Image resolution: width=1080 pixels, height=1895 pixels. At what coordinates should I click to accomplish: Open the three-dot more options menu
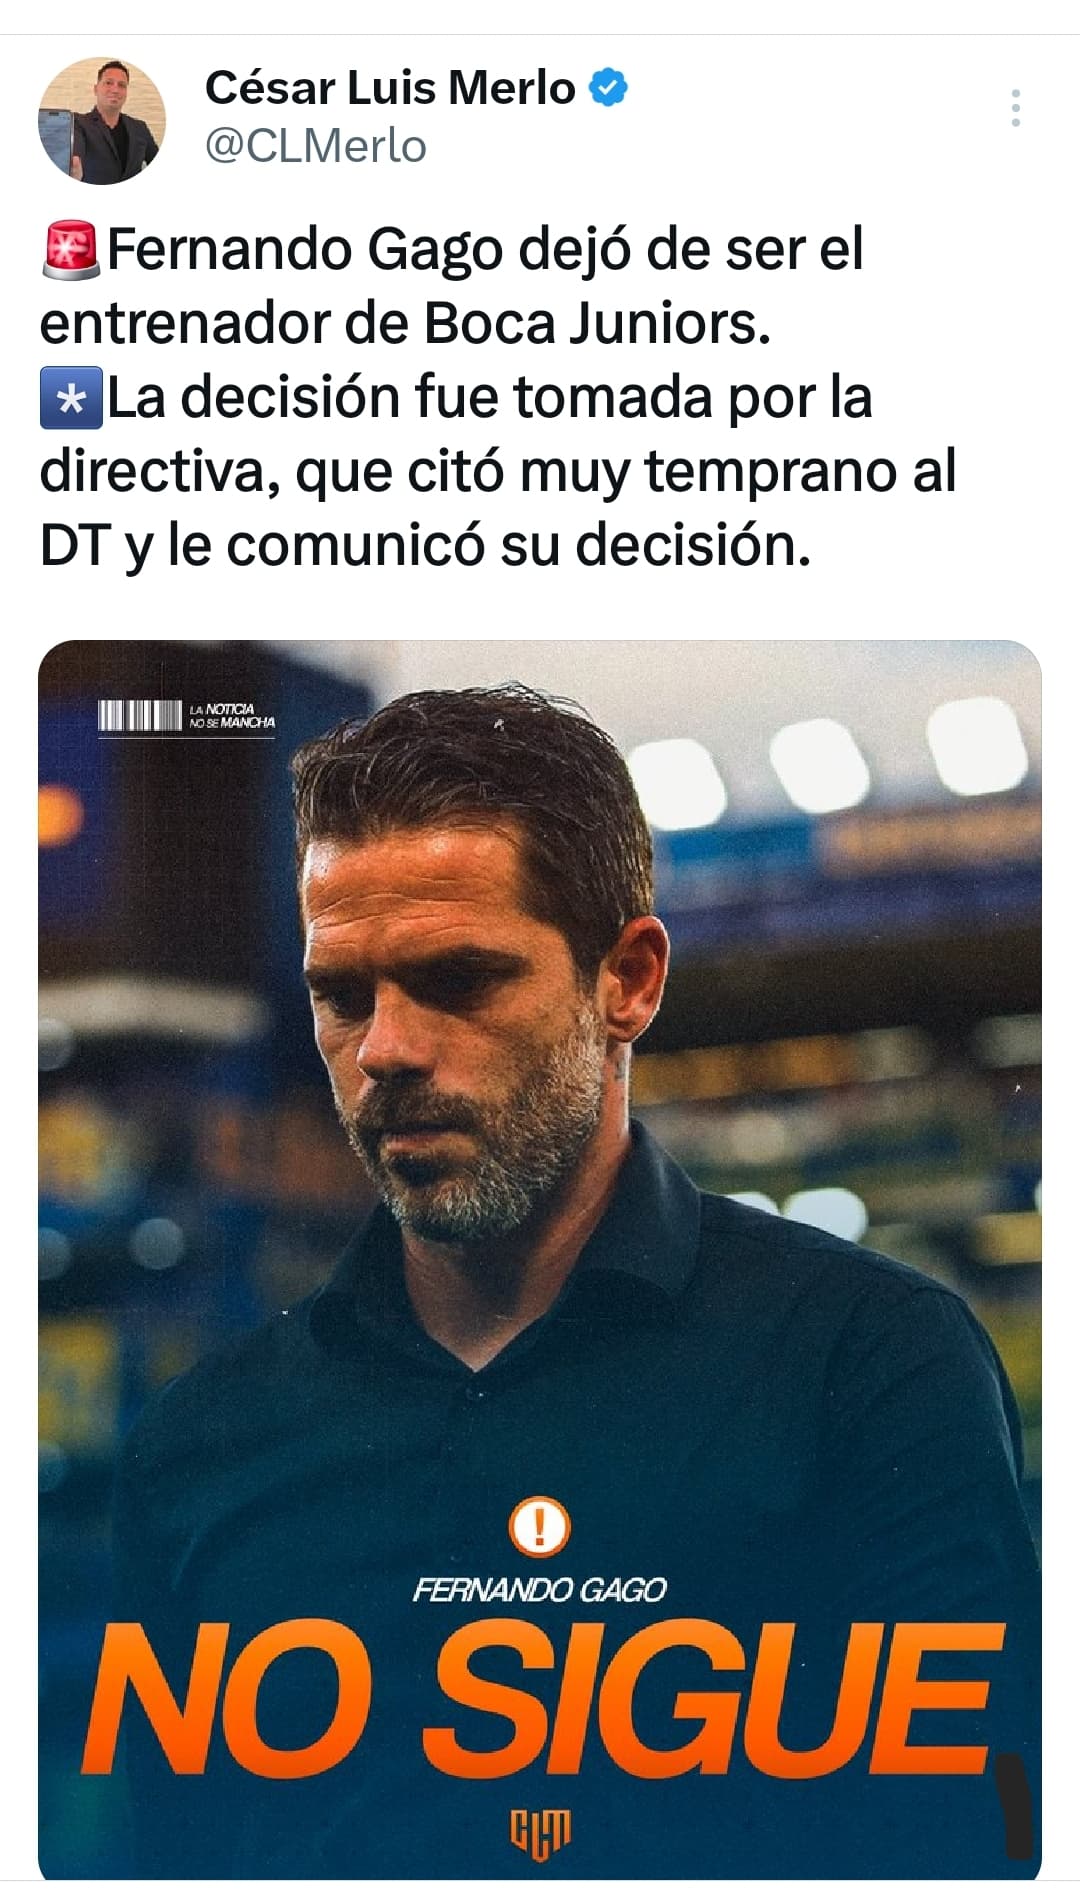tap(1015, 108)
